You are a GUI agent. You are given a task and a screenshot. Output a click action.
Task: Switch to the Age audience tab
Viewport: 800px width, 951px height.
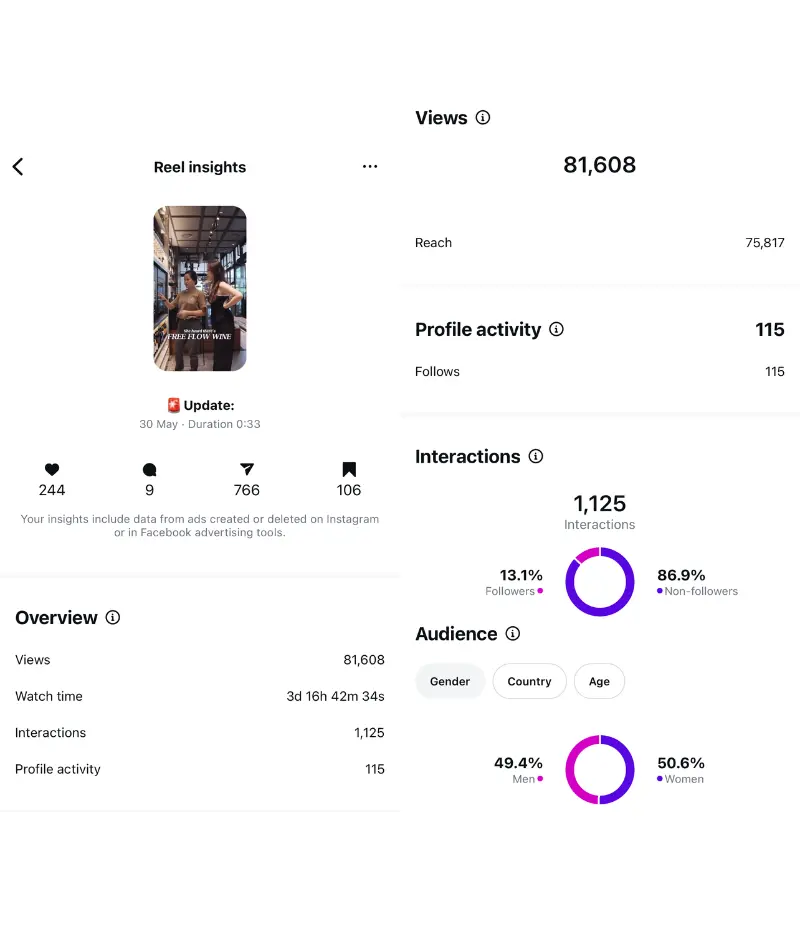[599, 681]
